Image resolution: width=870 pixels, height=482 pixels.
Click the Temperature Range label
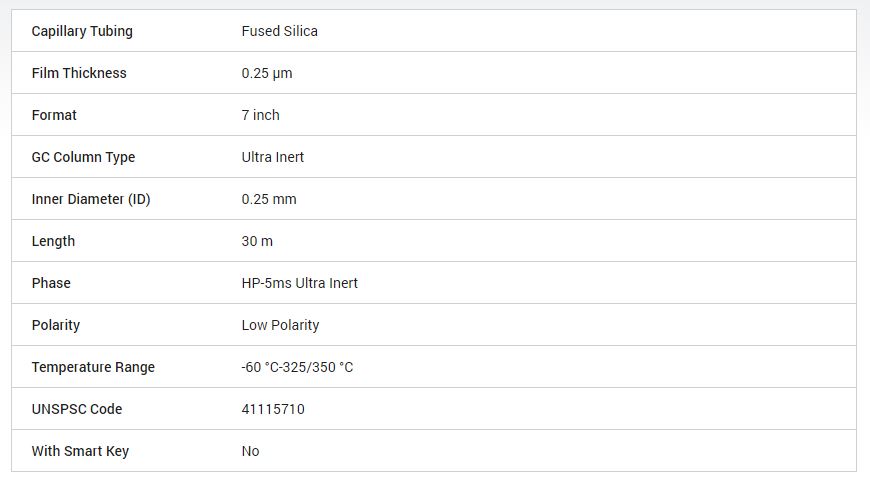tap(93, 367)
